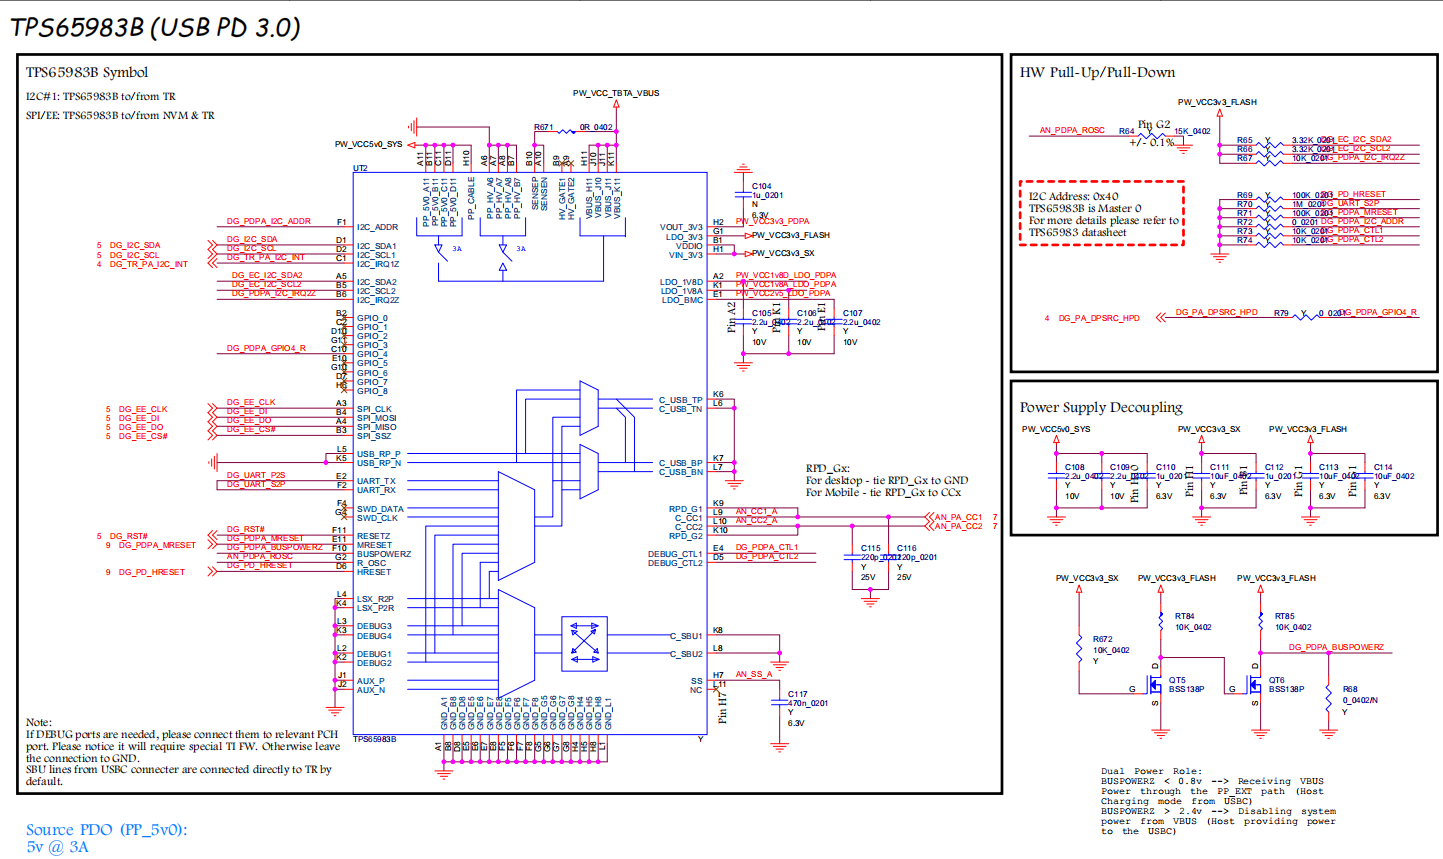The width and height of the screenshot is (1443, 859).
Task: Select DG_PDPA_BUSPOWERZ label near QT6
Action: pos(1336,647)
